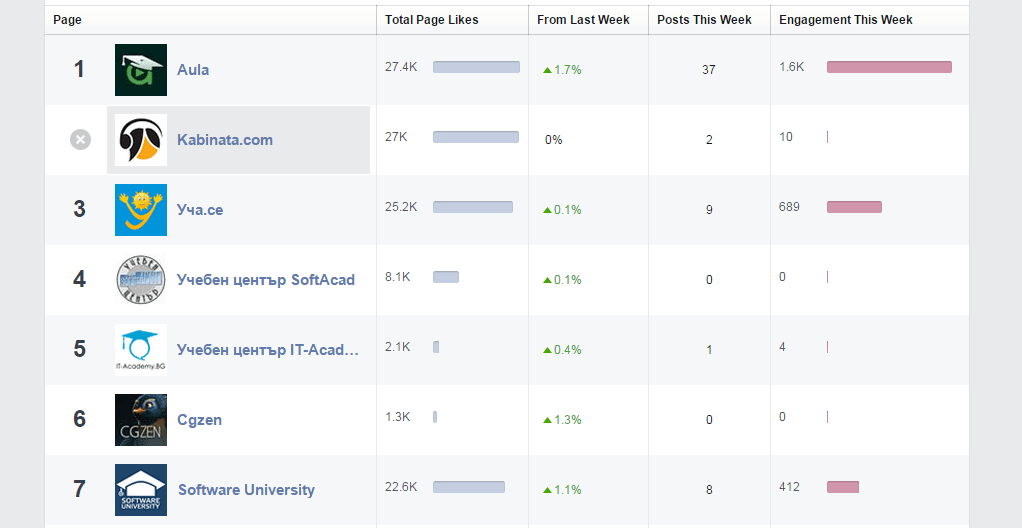Click the SoftAcad page logo icon
The height and width of the screenshot is (528, 1022).
140,280
